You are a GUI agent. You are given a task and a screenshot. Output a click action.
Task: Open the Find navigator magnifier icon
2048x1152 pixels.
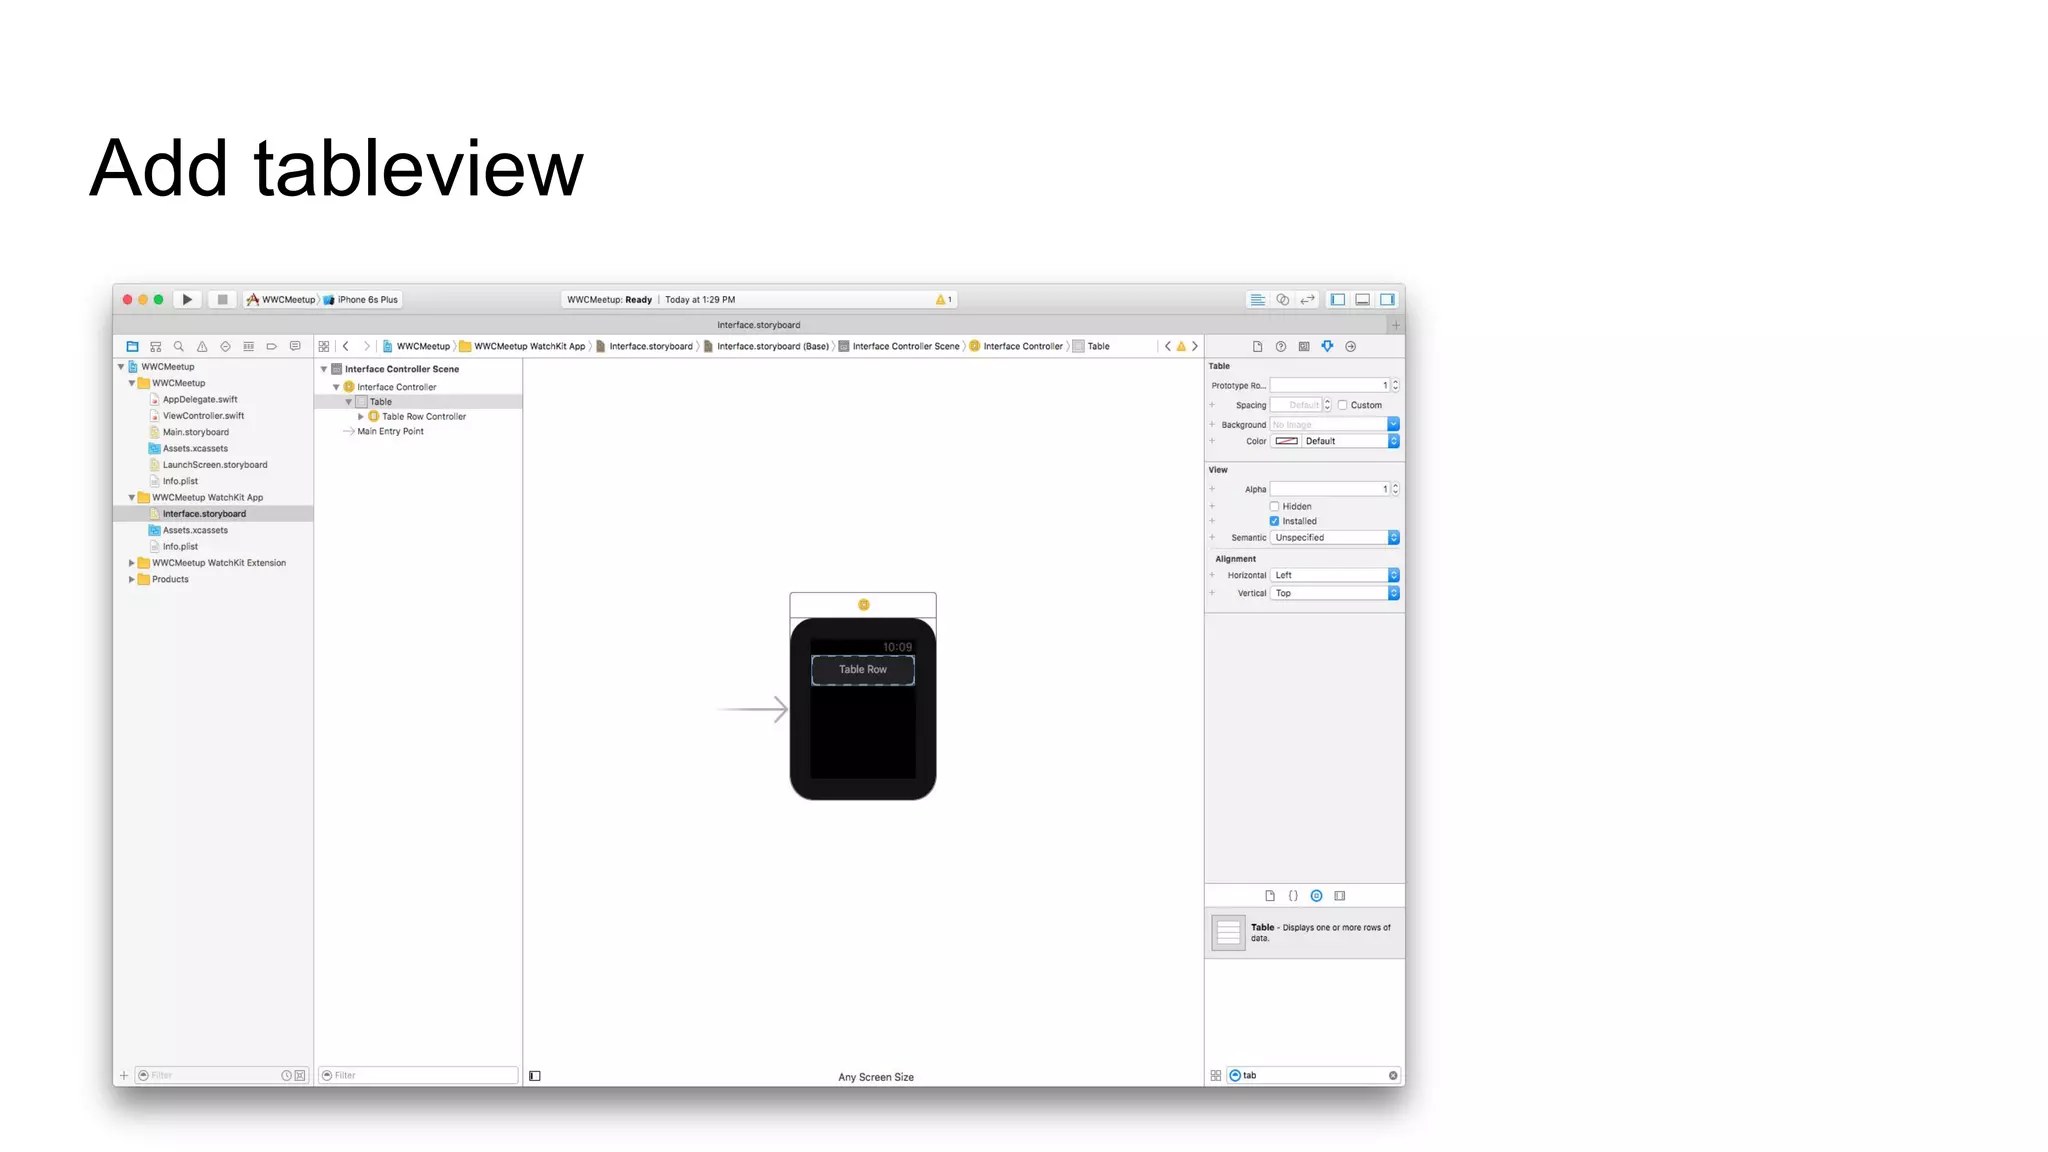(x=179, y=346)
